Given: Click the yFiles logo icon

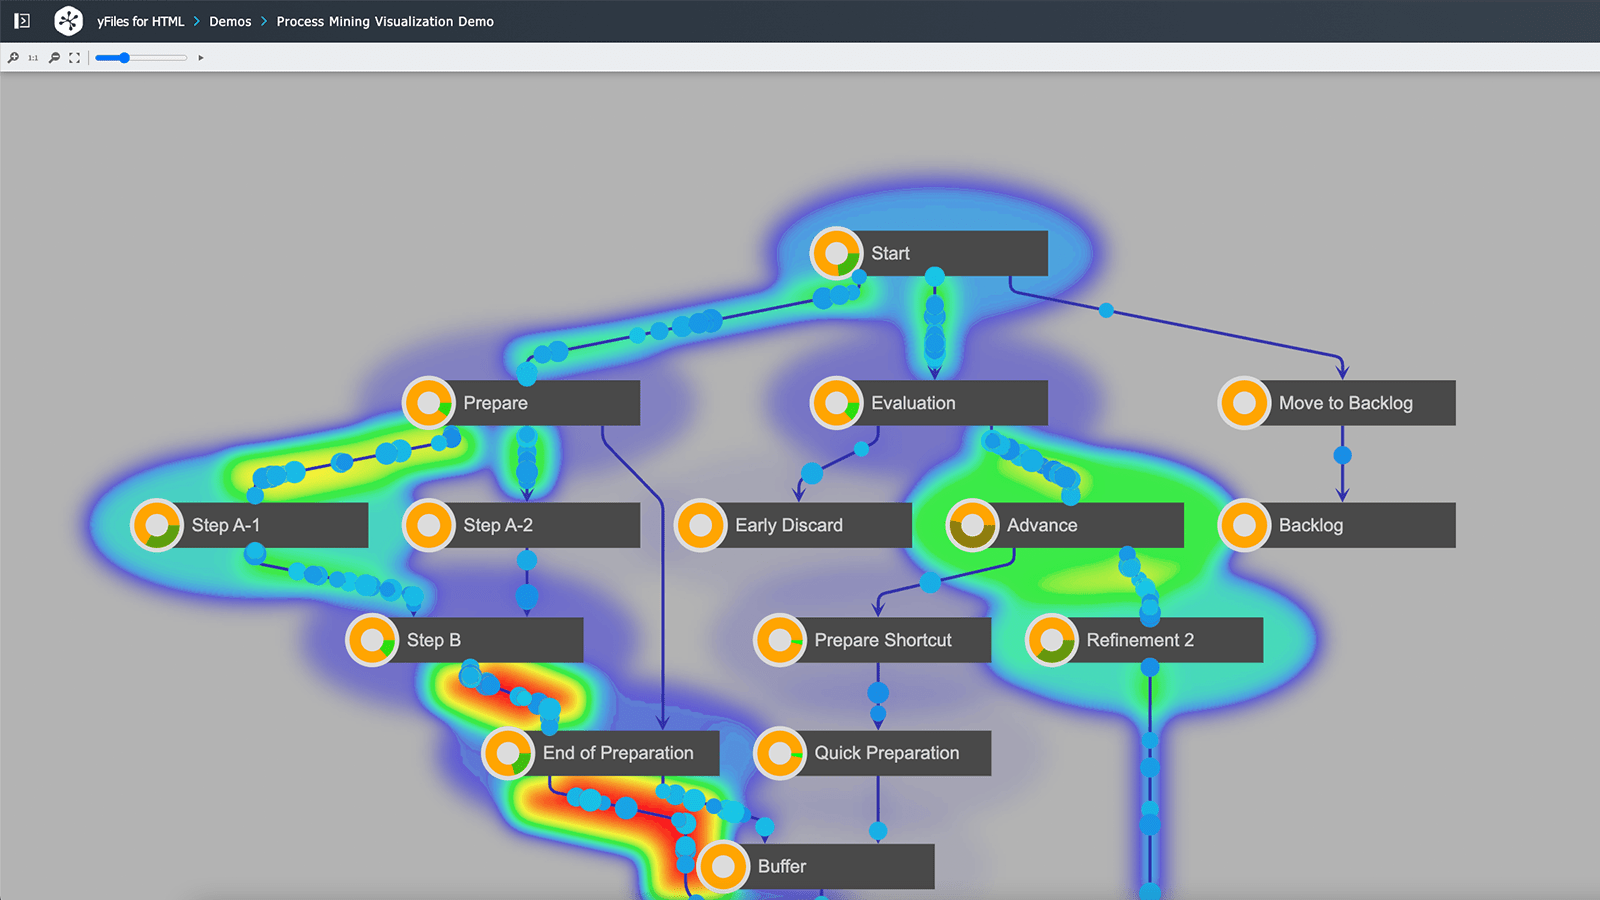Looking at the screenshot, I should [68, 21].
